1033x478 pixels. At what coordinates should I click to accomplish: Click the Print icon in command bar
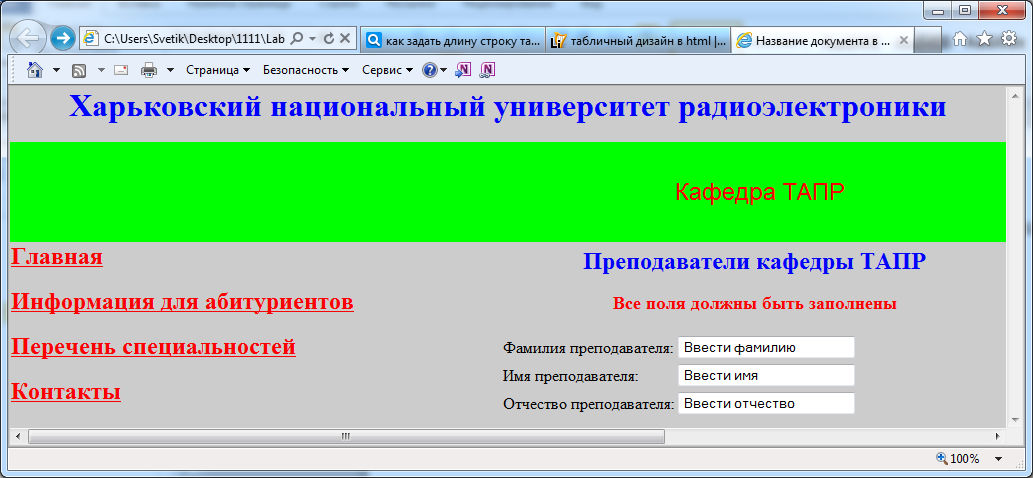pyautogui.click(x=150, y=70)
